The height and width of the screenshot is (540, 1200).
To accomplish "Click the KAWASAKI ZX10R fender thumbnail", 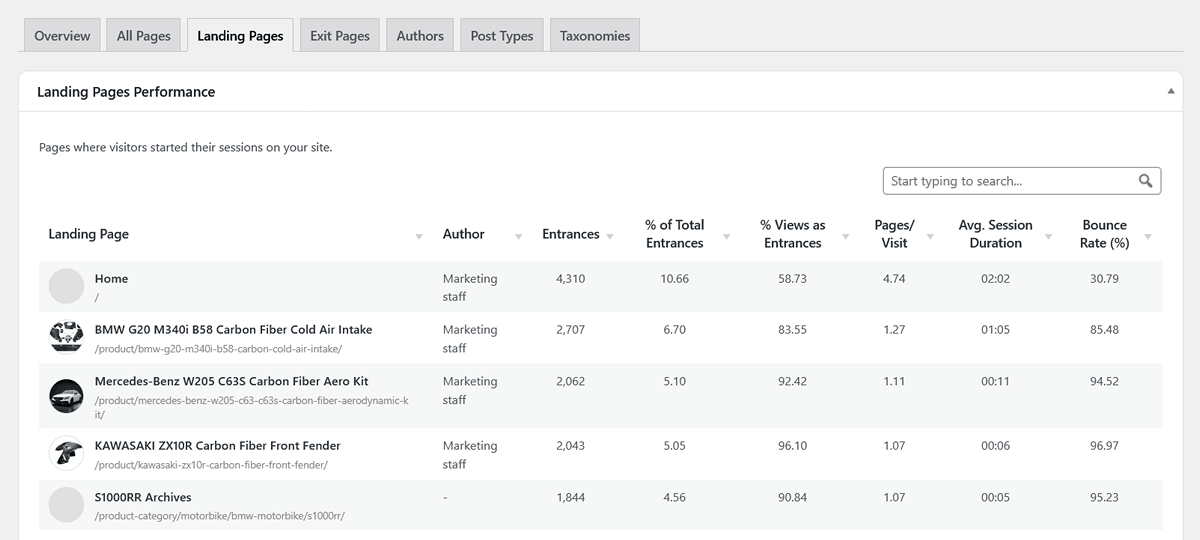I will 66,453.
